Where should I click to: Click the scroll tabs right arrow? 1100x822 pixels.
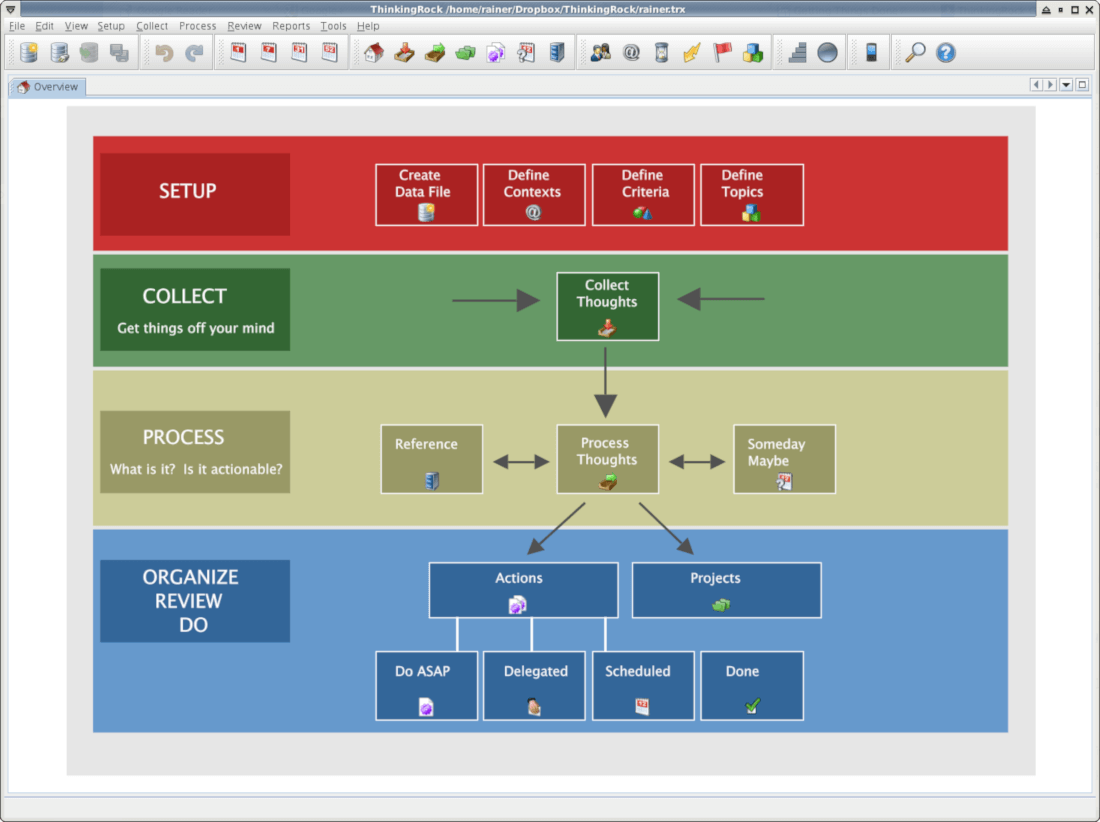coord(1050,85)
